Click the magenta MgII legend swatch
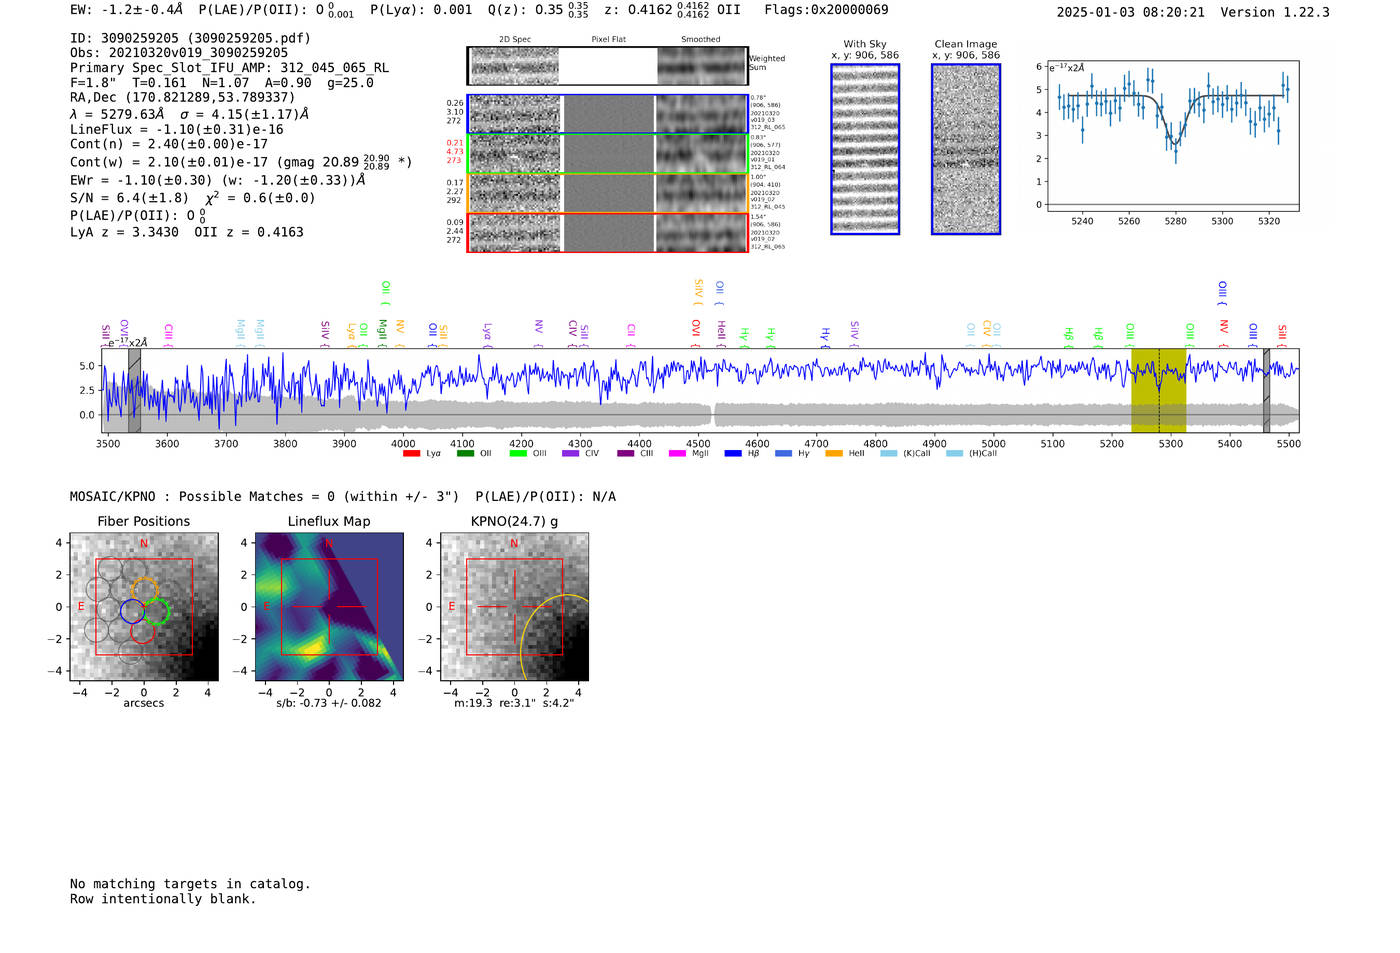The width and height of the screenshot is (1400, 953). pos(678,454)
